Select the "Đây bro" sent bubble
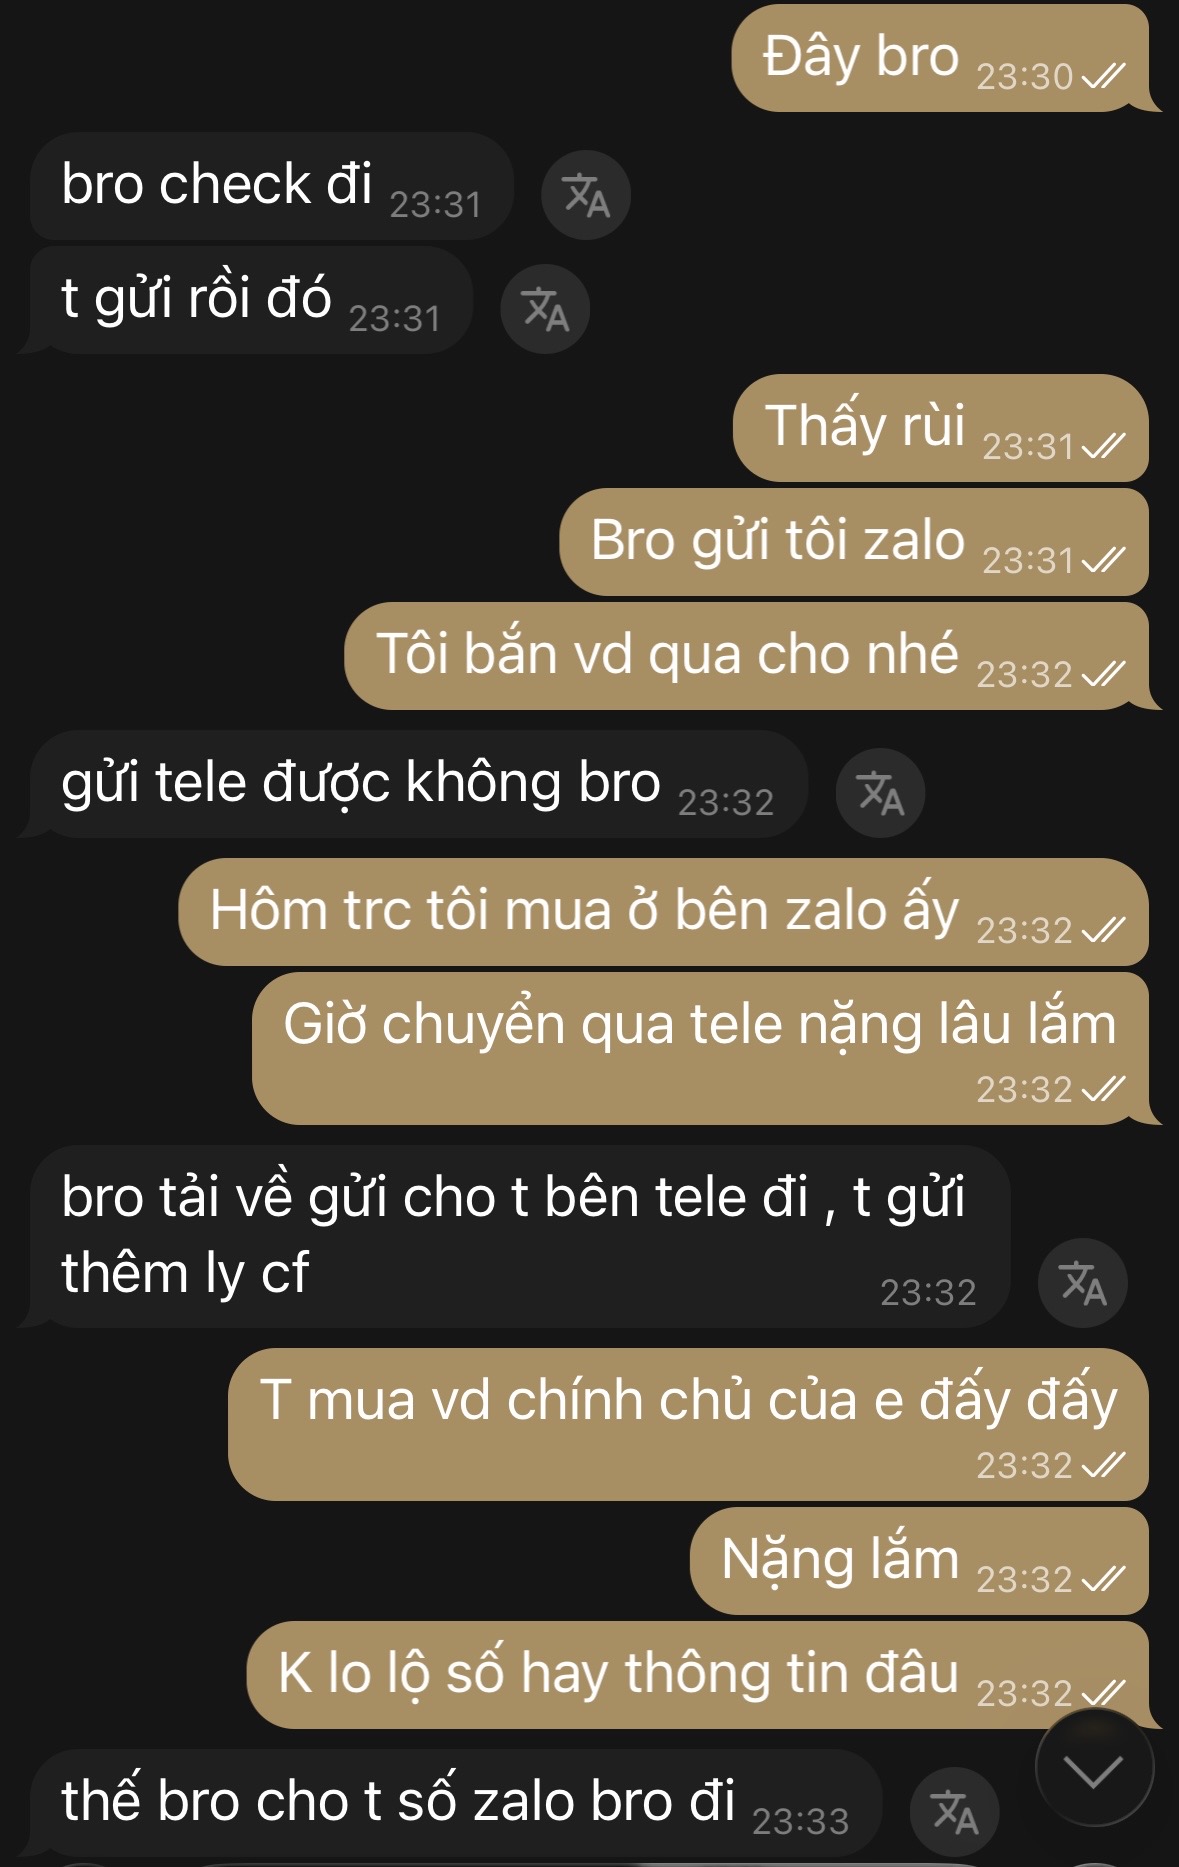 [x=940, y=58]
